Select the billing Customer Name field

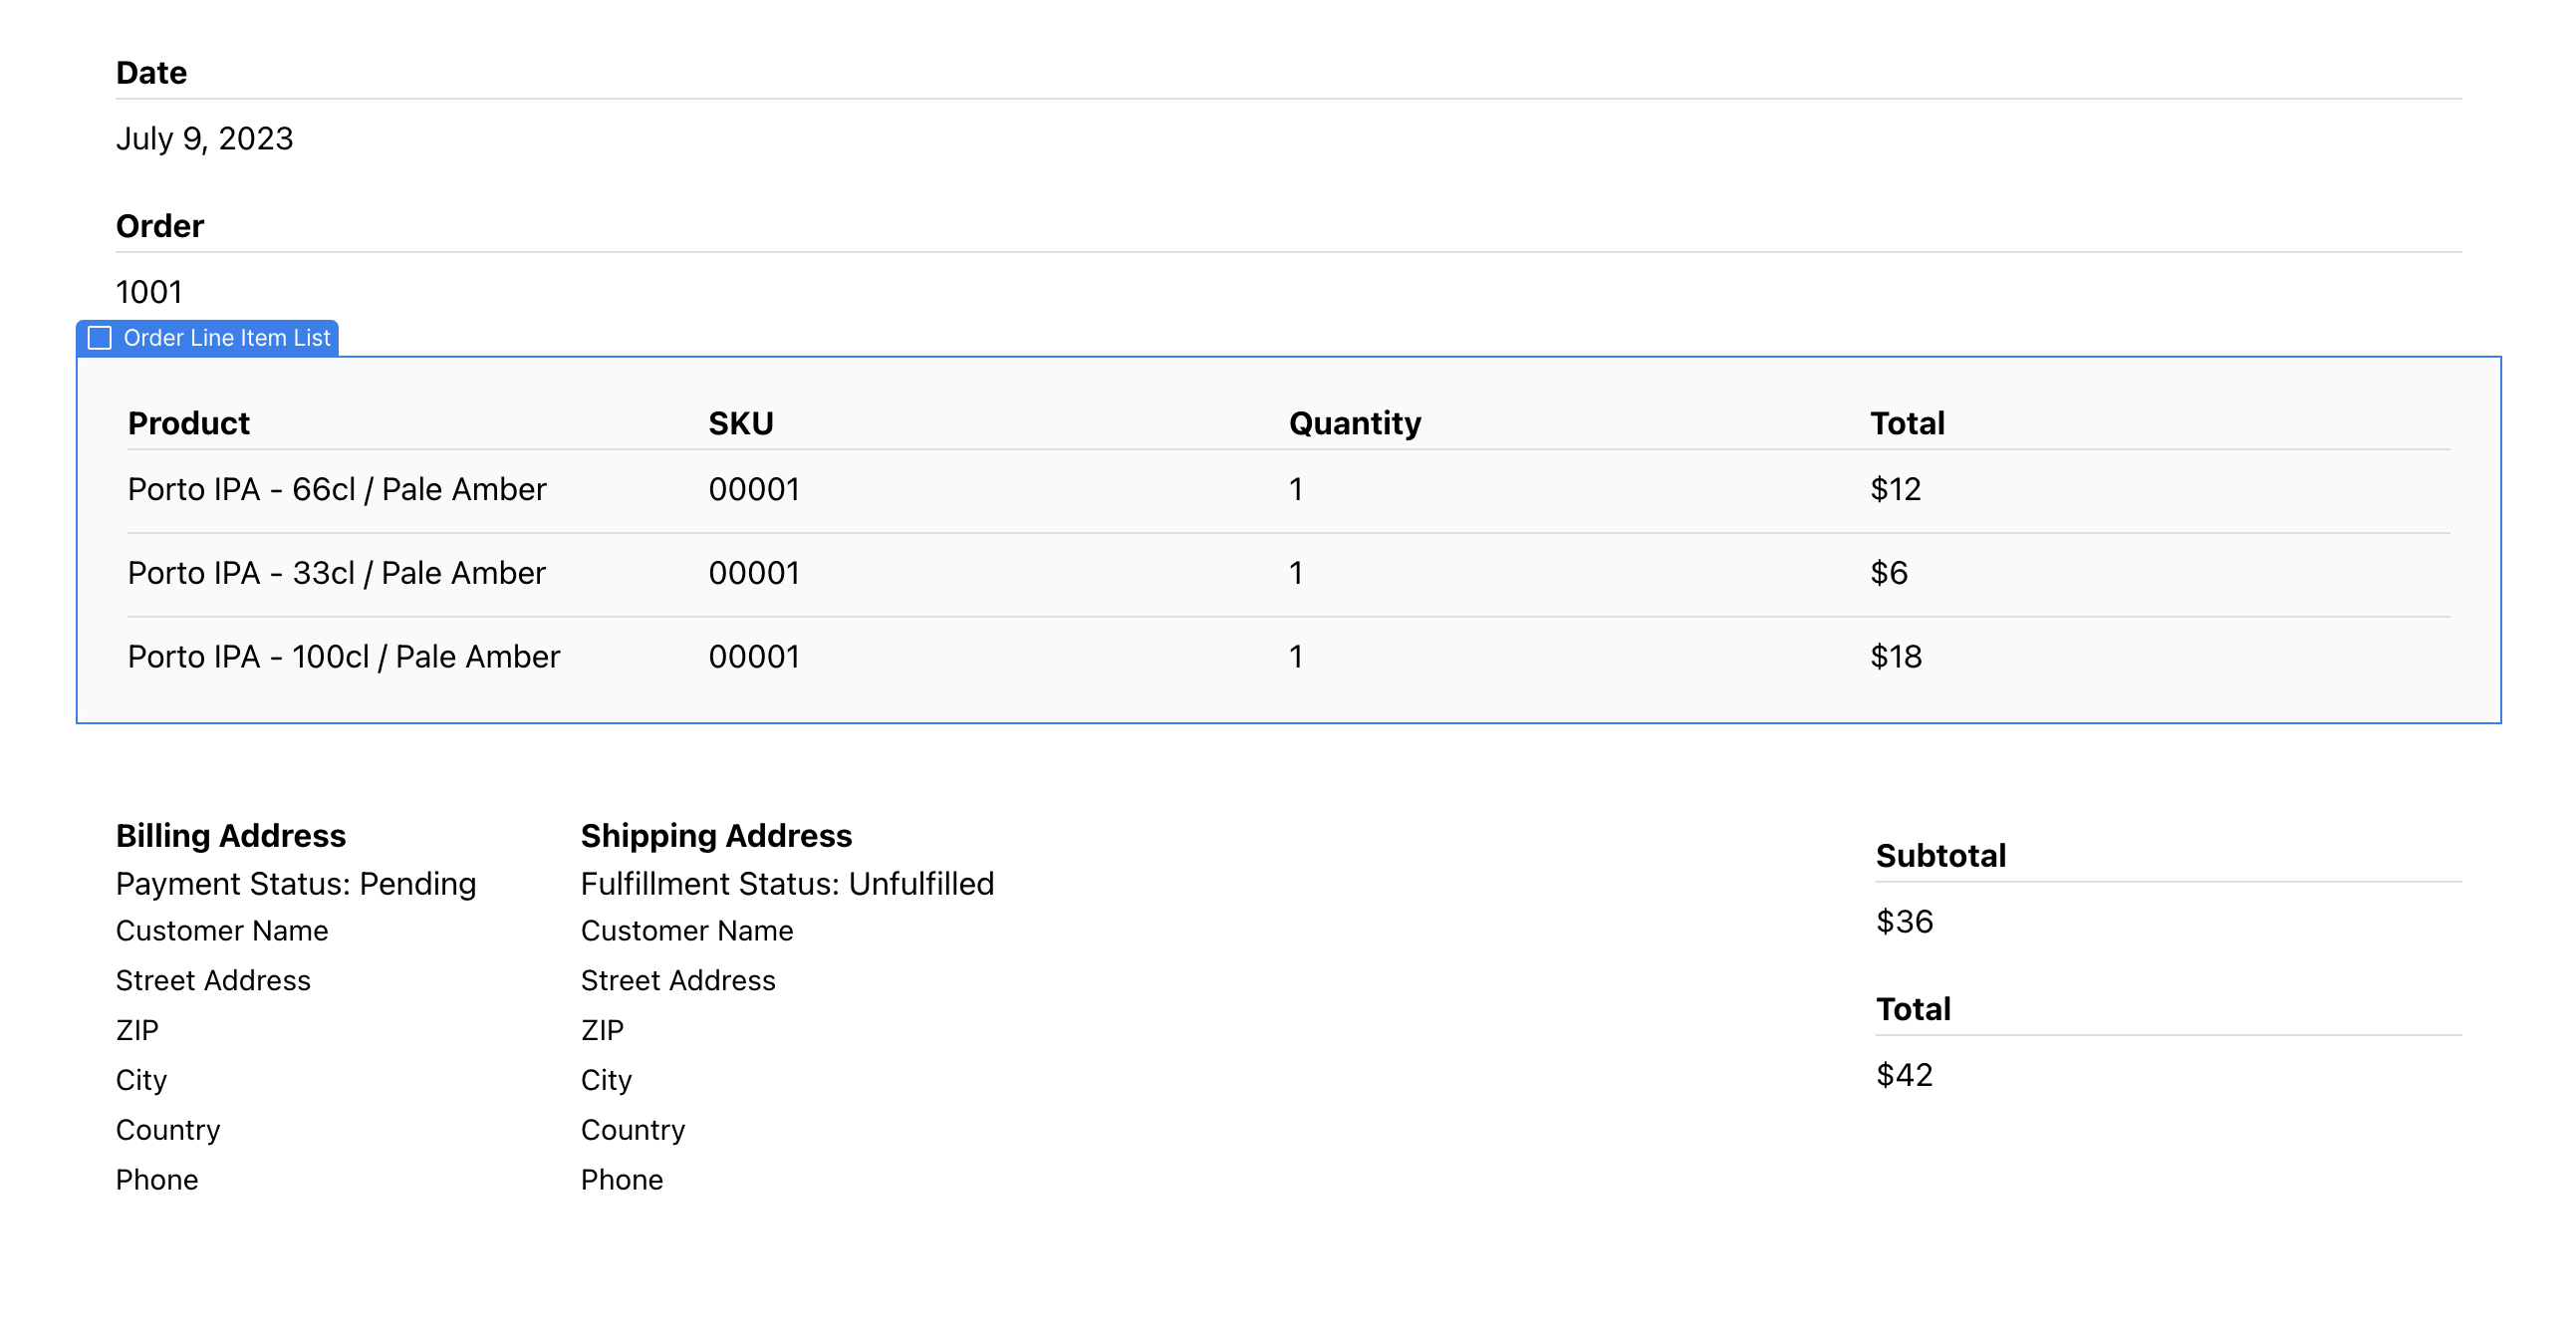tap(222, 931)
